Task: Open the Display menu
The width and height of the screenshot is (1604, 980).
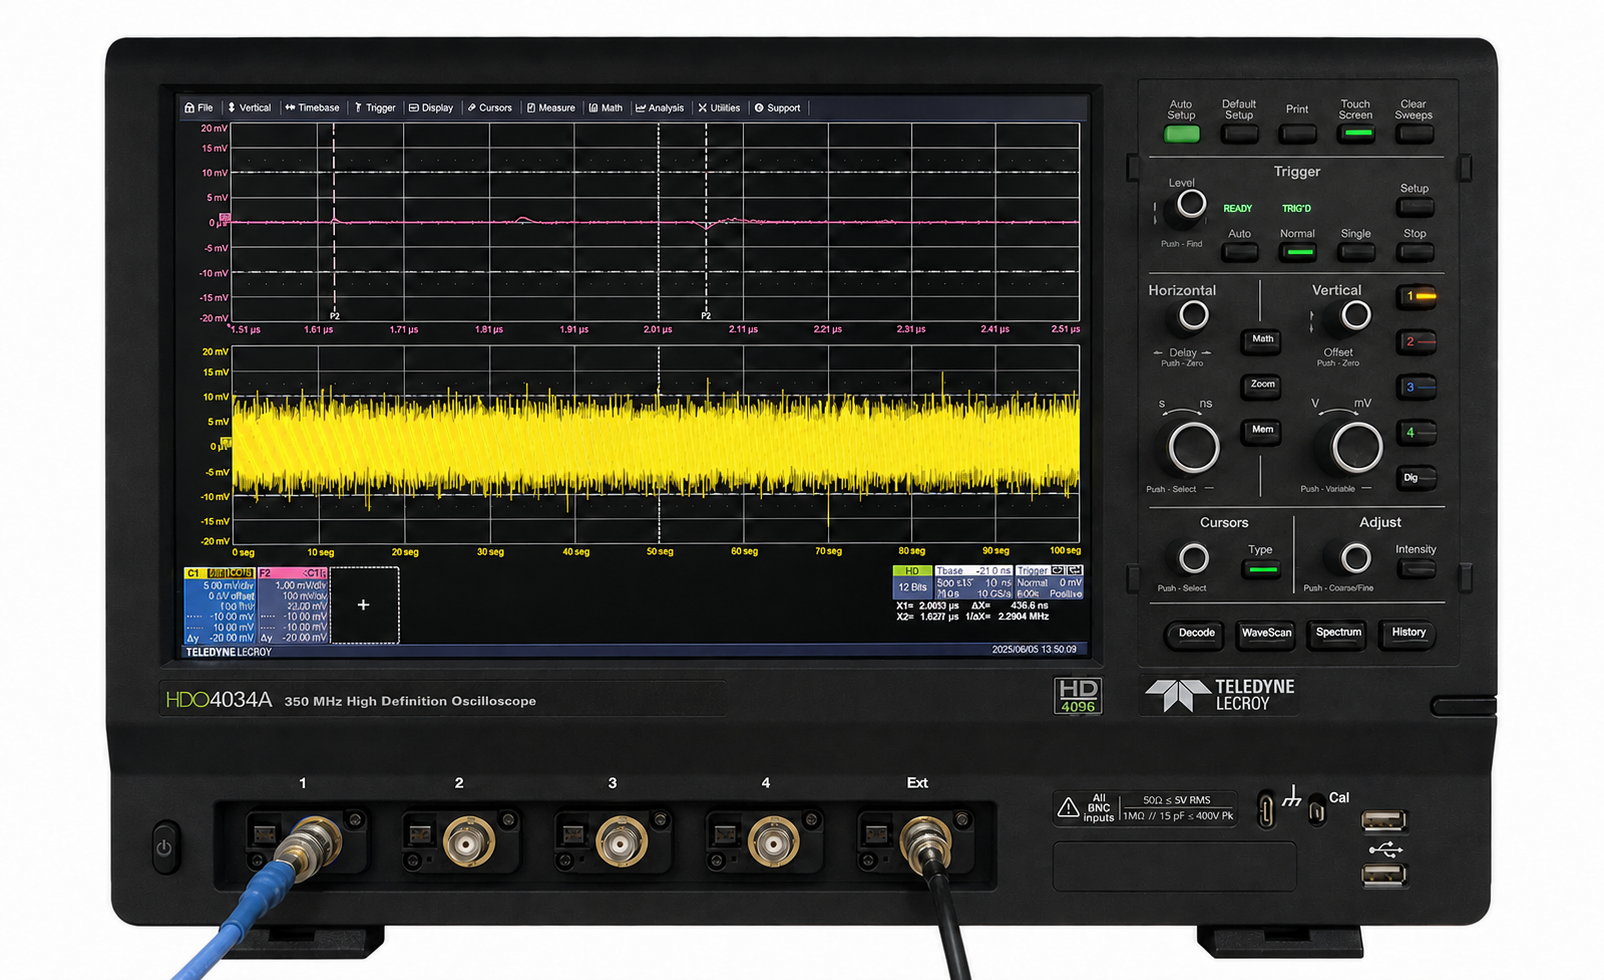Action: 431,108
